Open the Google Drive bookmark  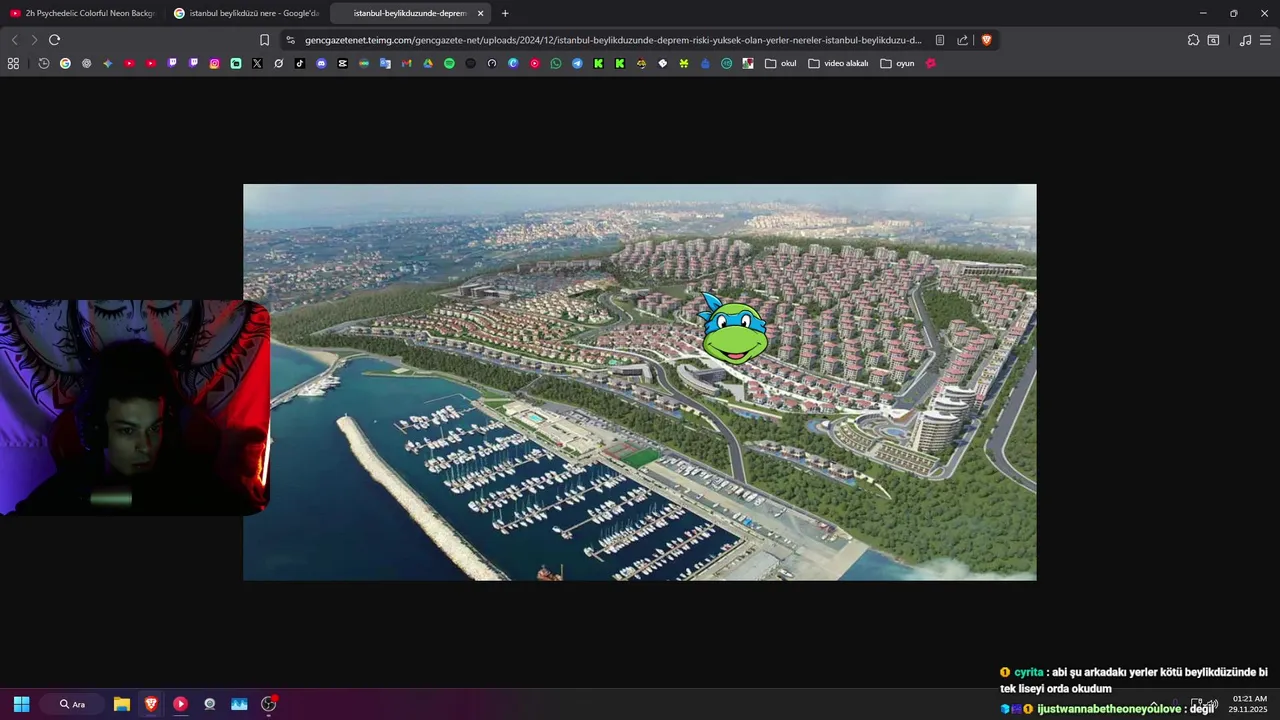(428, 63)
